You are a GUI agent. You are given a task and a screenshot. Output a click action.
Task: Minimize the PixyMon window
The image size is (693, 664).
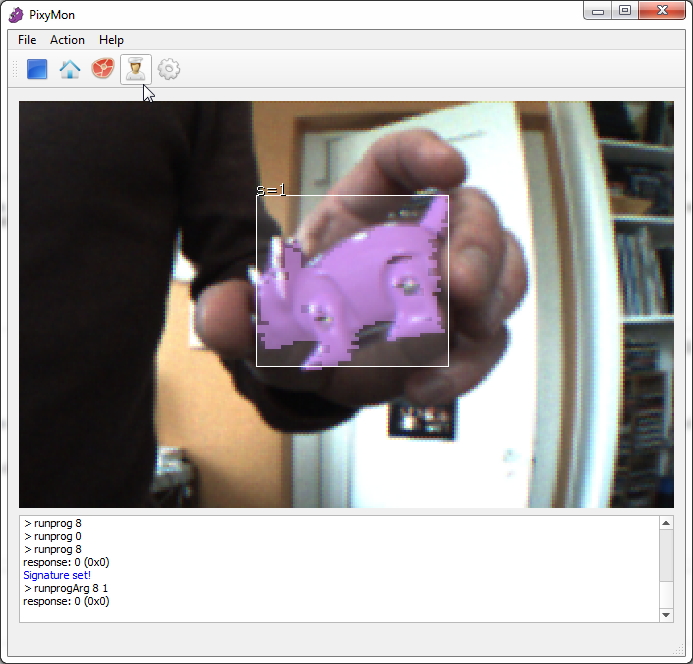pyautogui.click(x=598, y=11)
